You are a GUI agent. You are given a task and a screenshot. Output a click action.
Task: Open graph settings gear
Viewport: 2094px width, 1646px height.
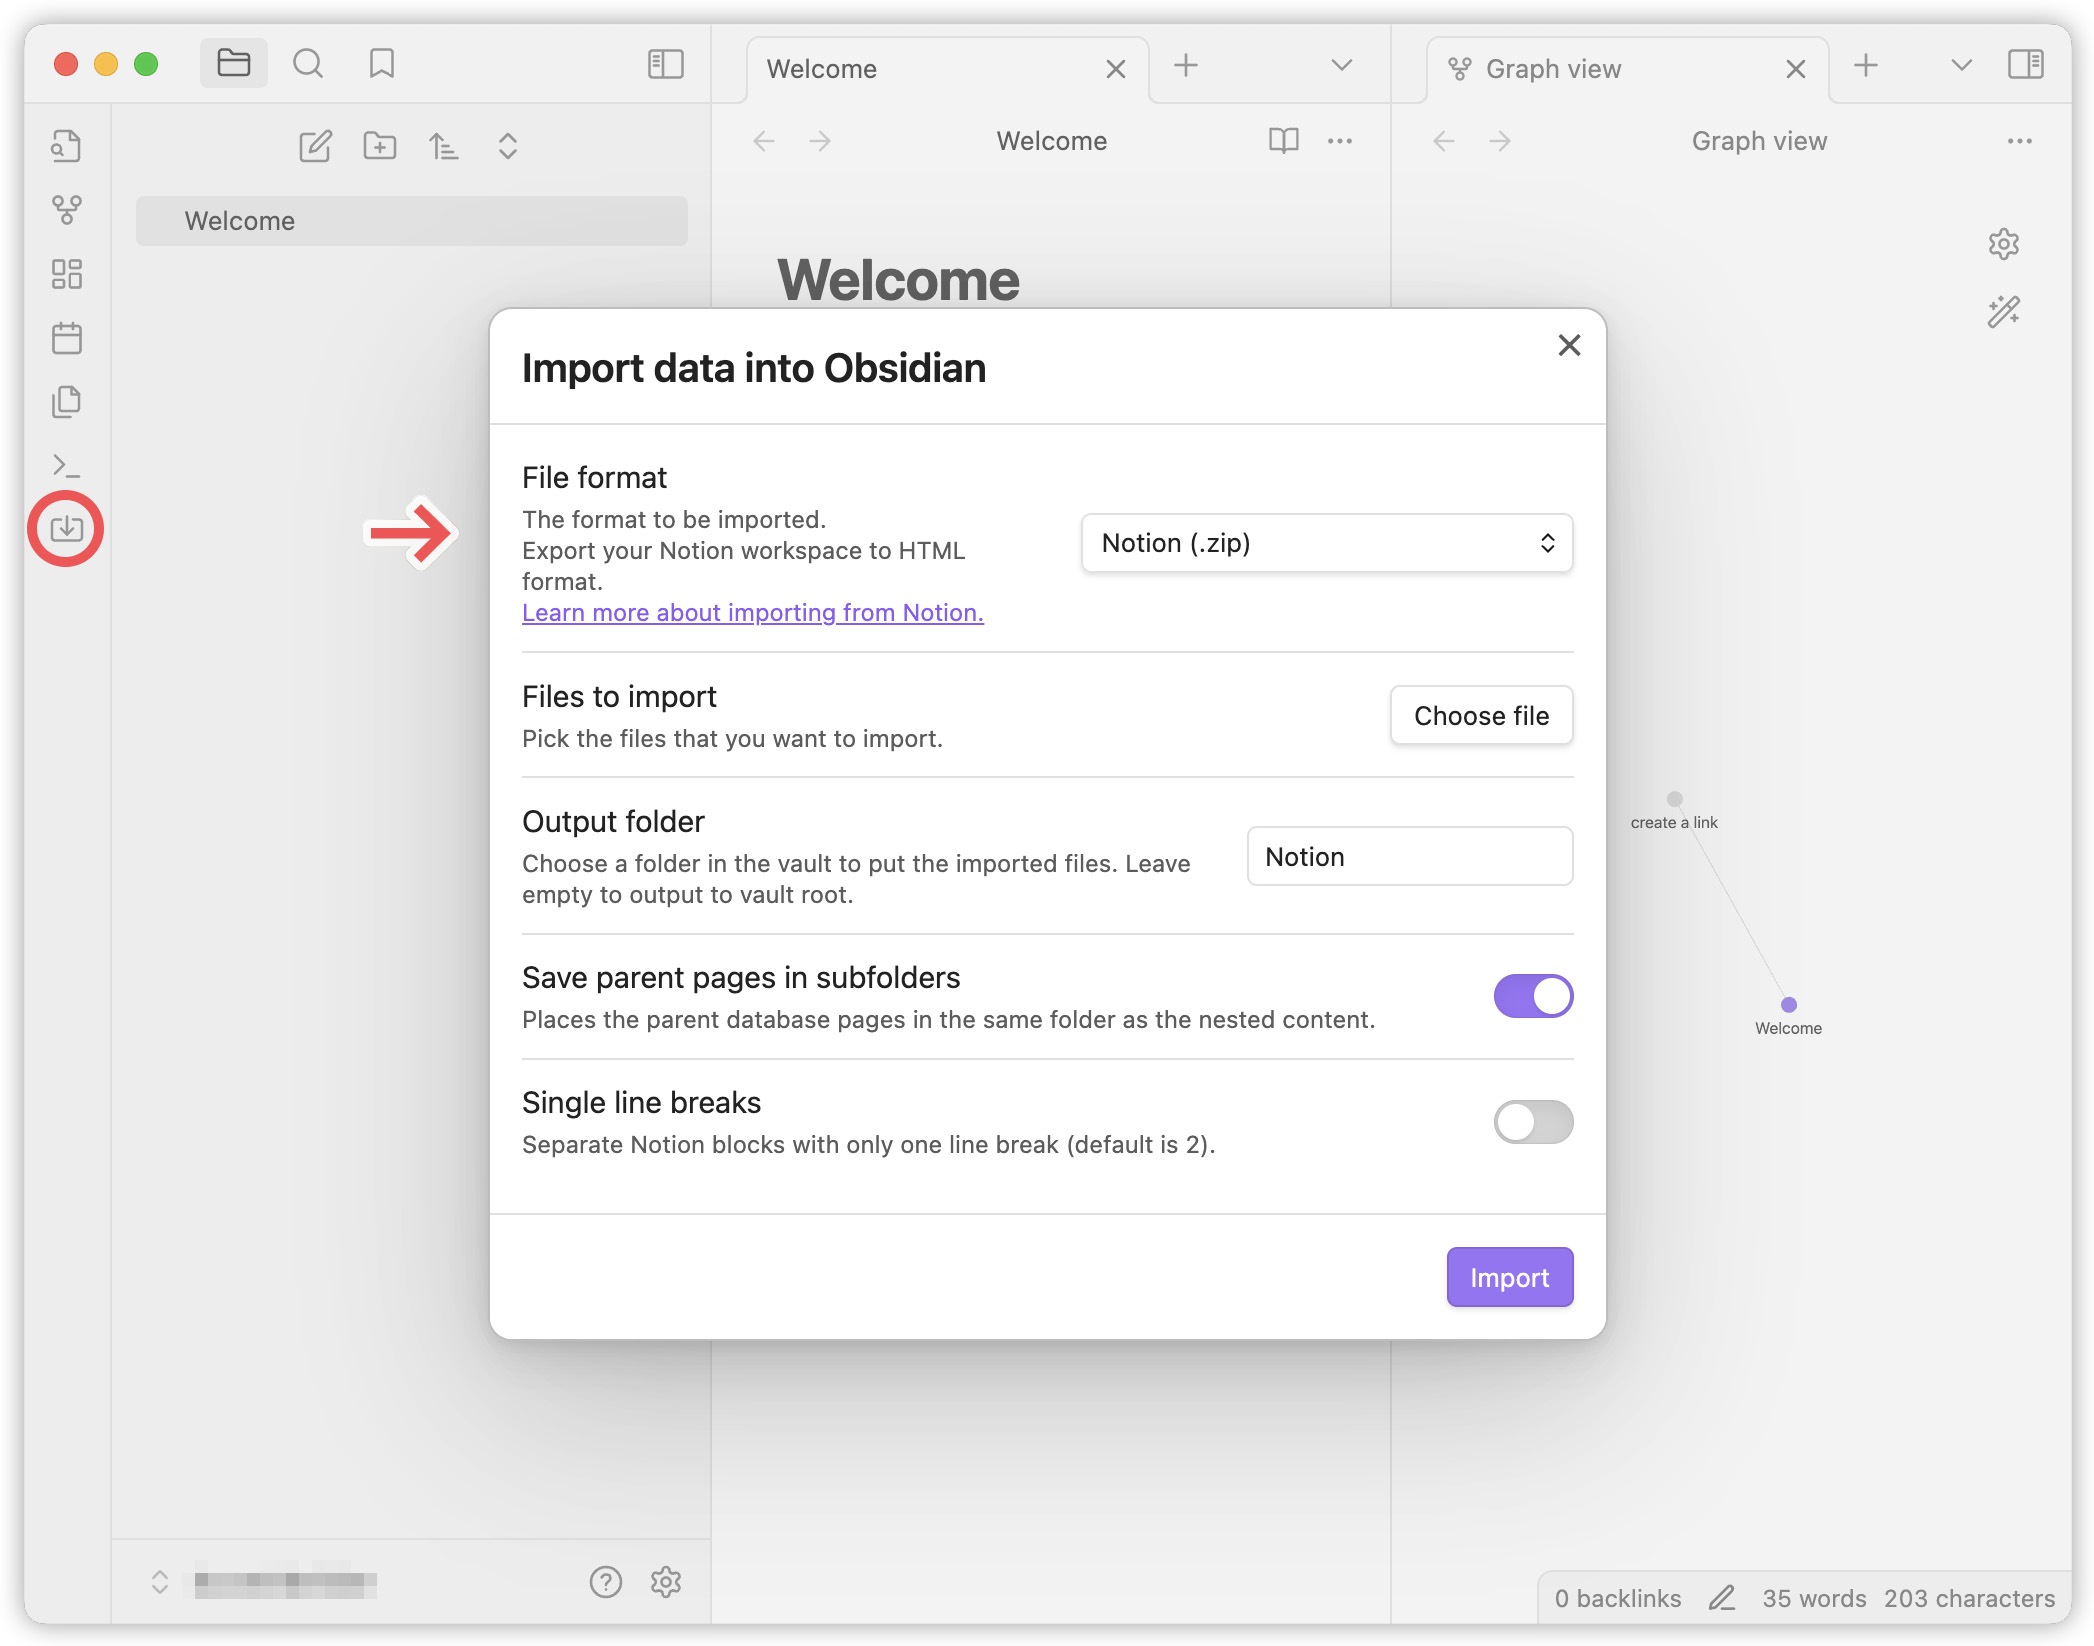[2003, 244]
